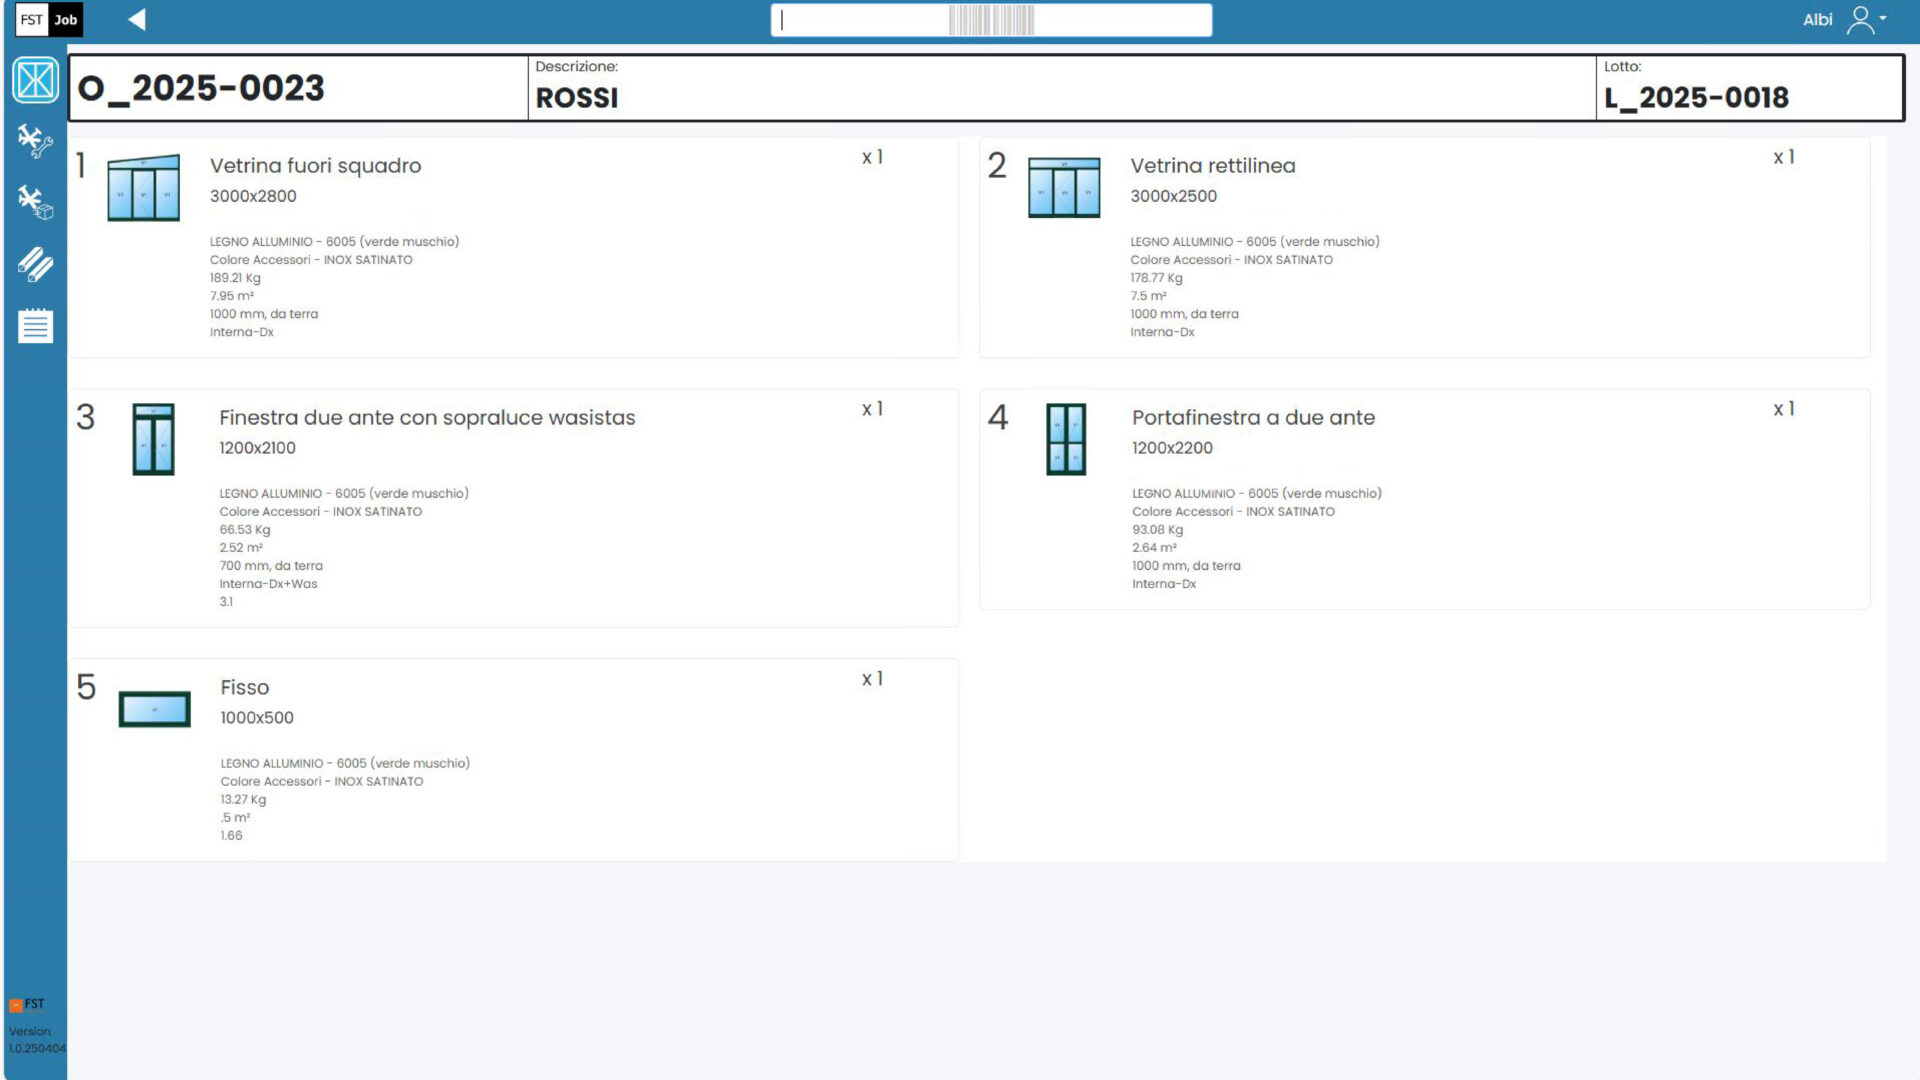This screenshot has width=1920, height=1080.
Task: Open Portafinestra a due ante thumbnail
Action: coord(1066,439)
